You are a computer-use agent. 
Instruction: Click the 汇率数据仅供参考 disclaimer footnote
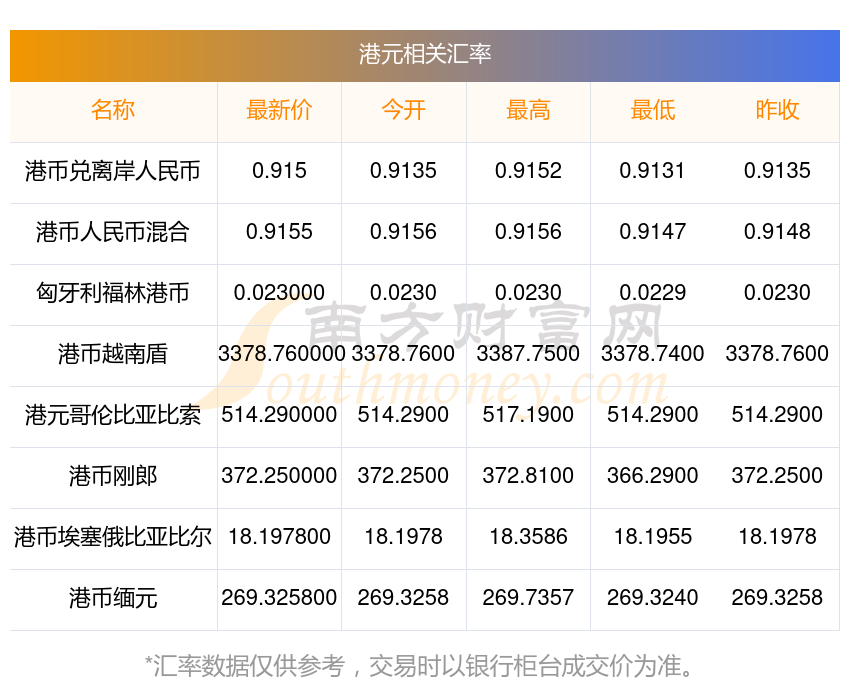[420, 665]
